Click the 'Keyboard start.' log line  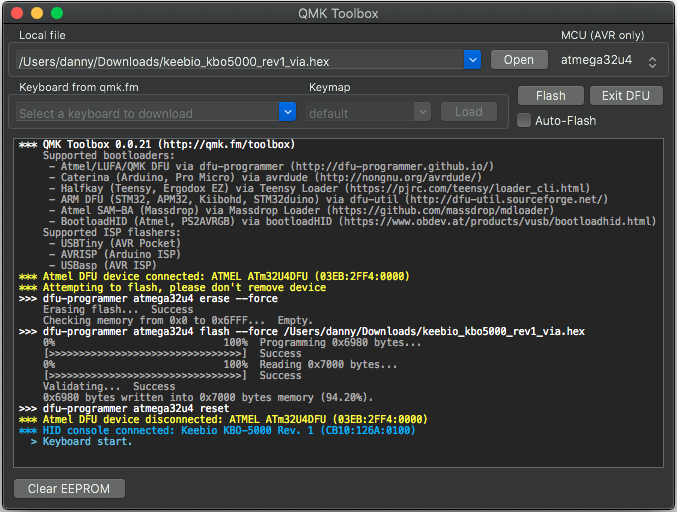click(x=87, y=441)
